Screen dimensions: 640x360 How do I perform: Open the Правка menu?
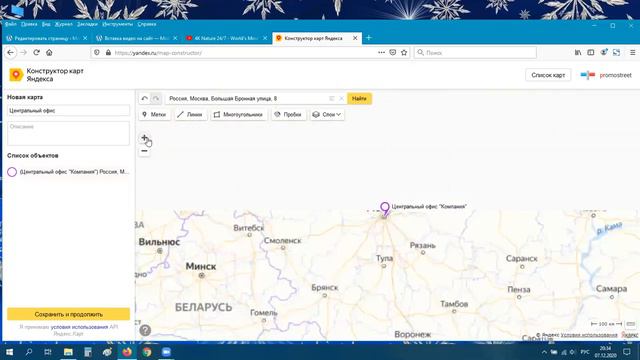[29, 24]
